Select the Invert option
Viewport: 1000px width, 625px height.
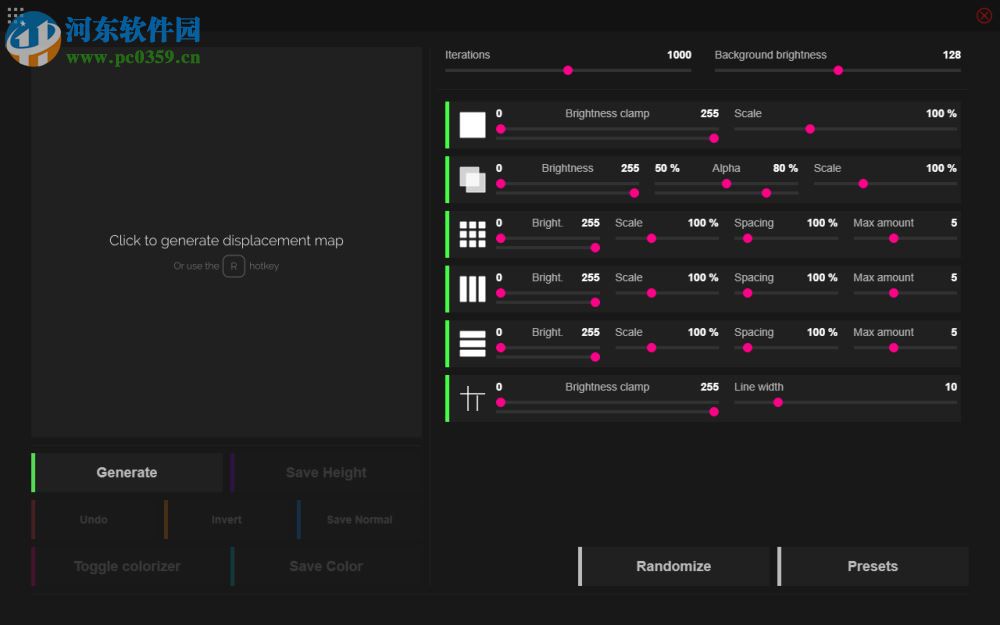pos(226,519)
